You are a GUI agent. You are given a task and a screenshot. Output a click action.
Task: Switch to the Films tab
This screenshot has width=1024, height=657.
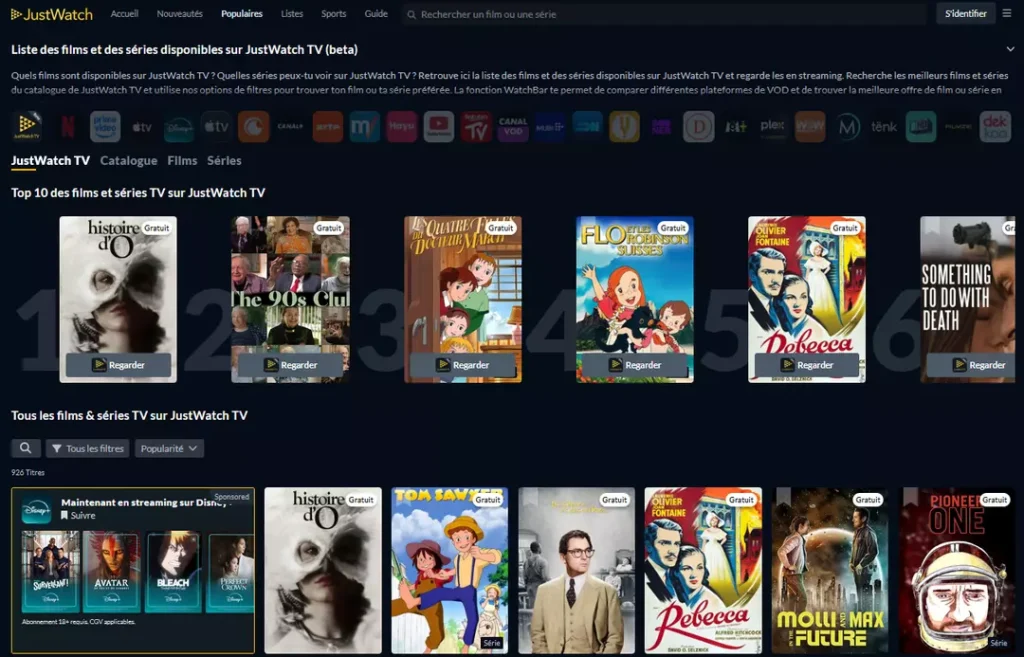click(182, 161)
